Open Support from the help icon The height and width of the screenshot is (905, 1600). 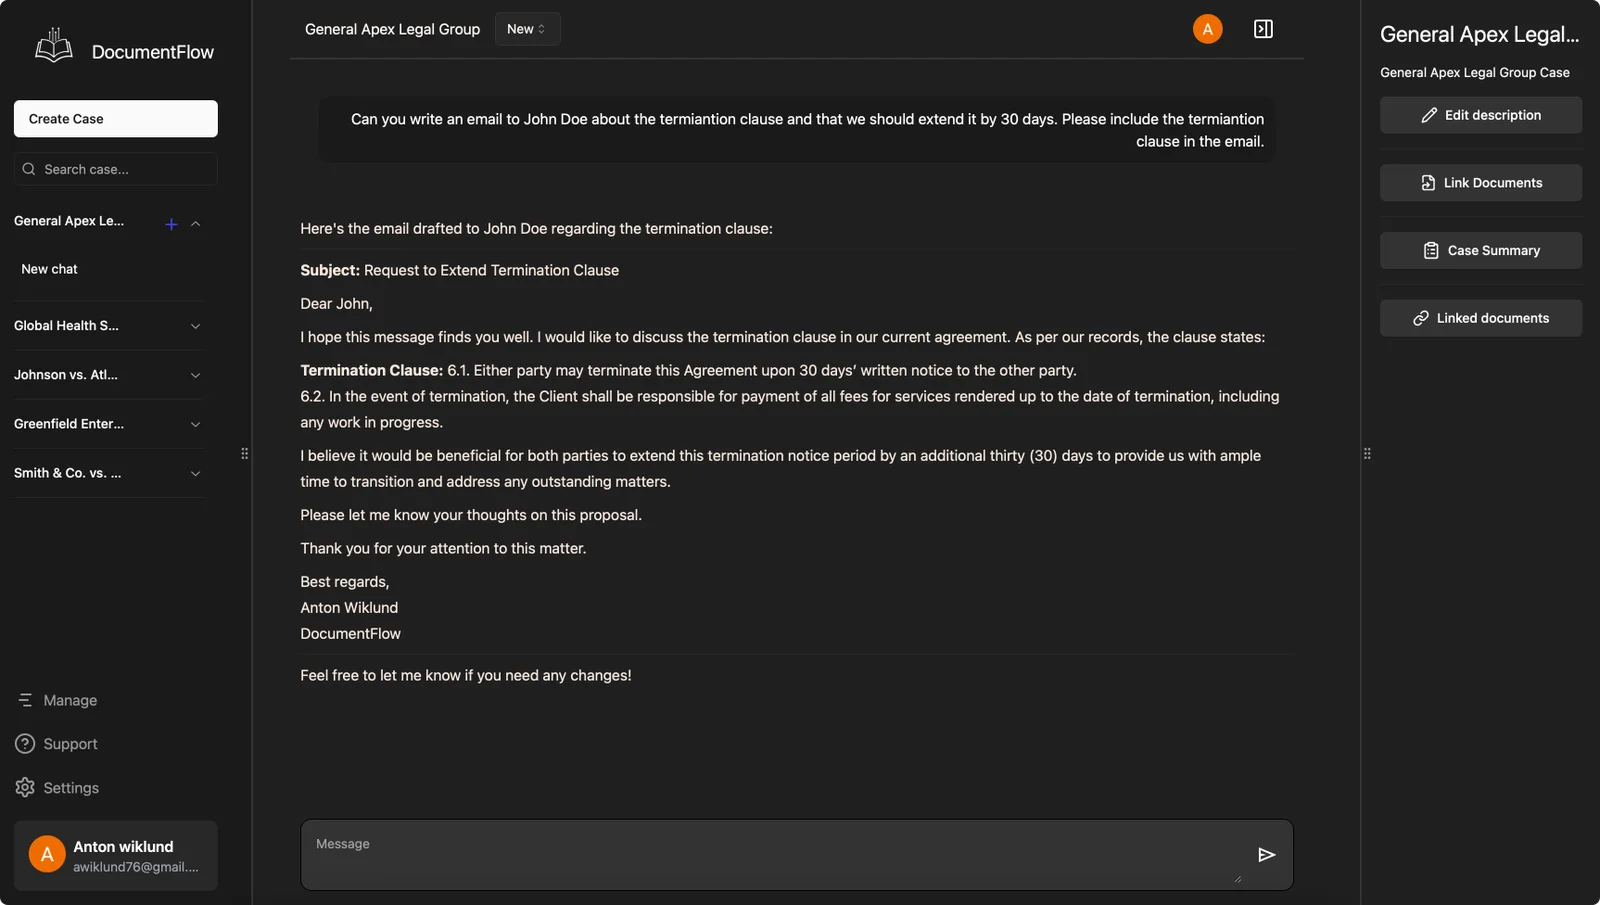click(x=25, y=744)
